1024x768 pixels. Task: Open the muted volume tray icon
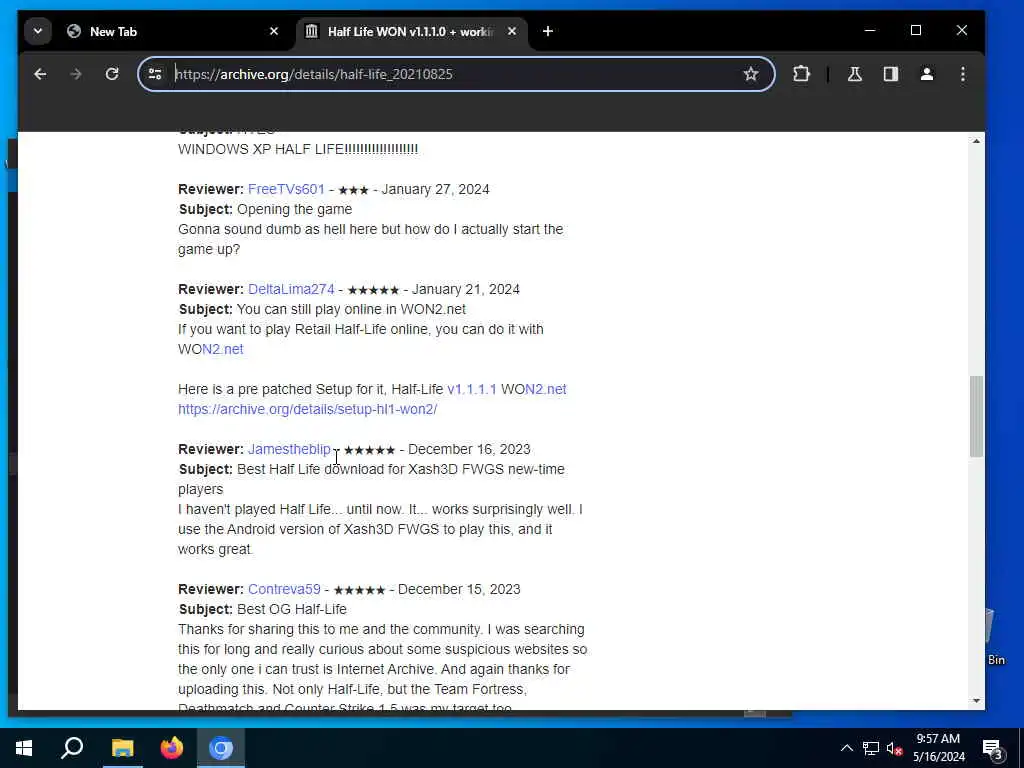(x=894, y=748)
